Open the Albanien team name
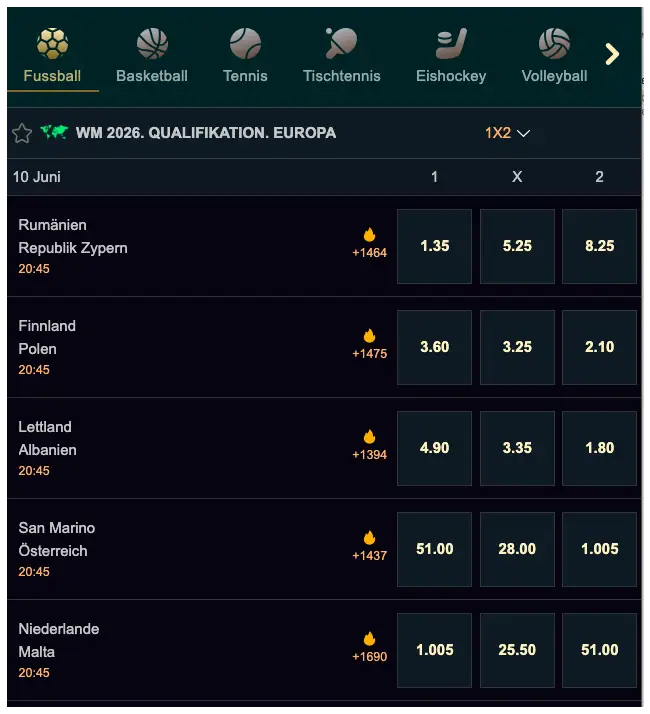The height and width of the screenshot is (714, 650). (47, 450)
